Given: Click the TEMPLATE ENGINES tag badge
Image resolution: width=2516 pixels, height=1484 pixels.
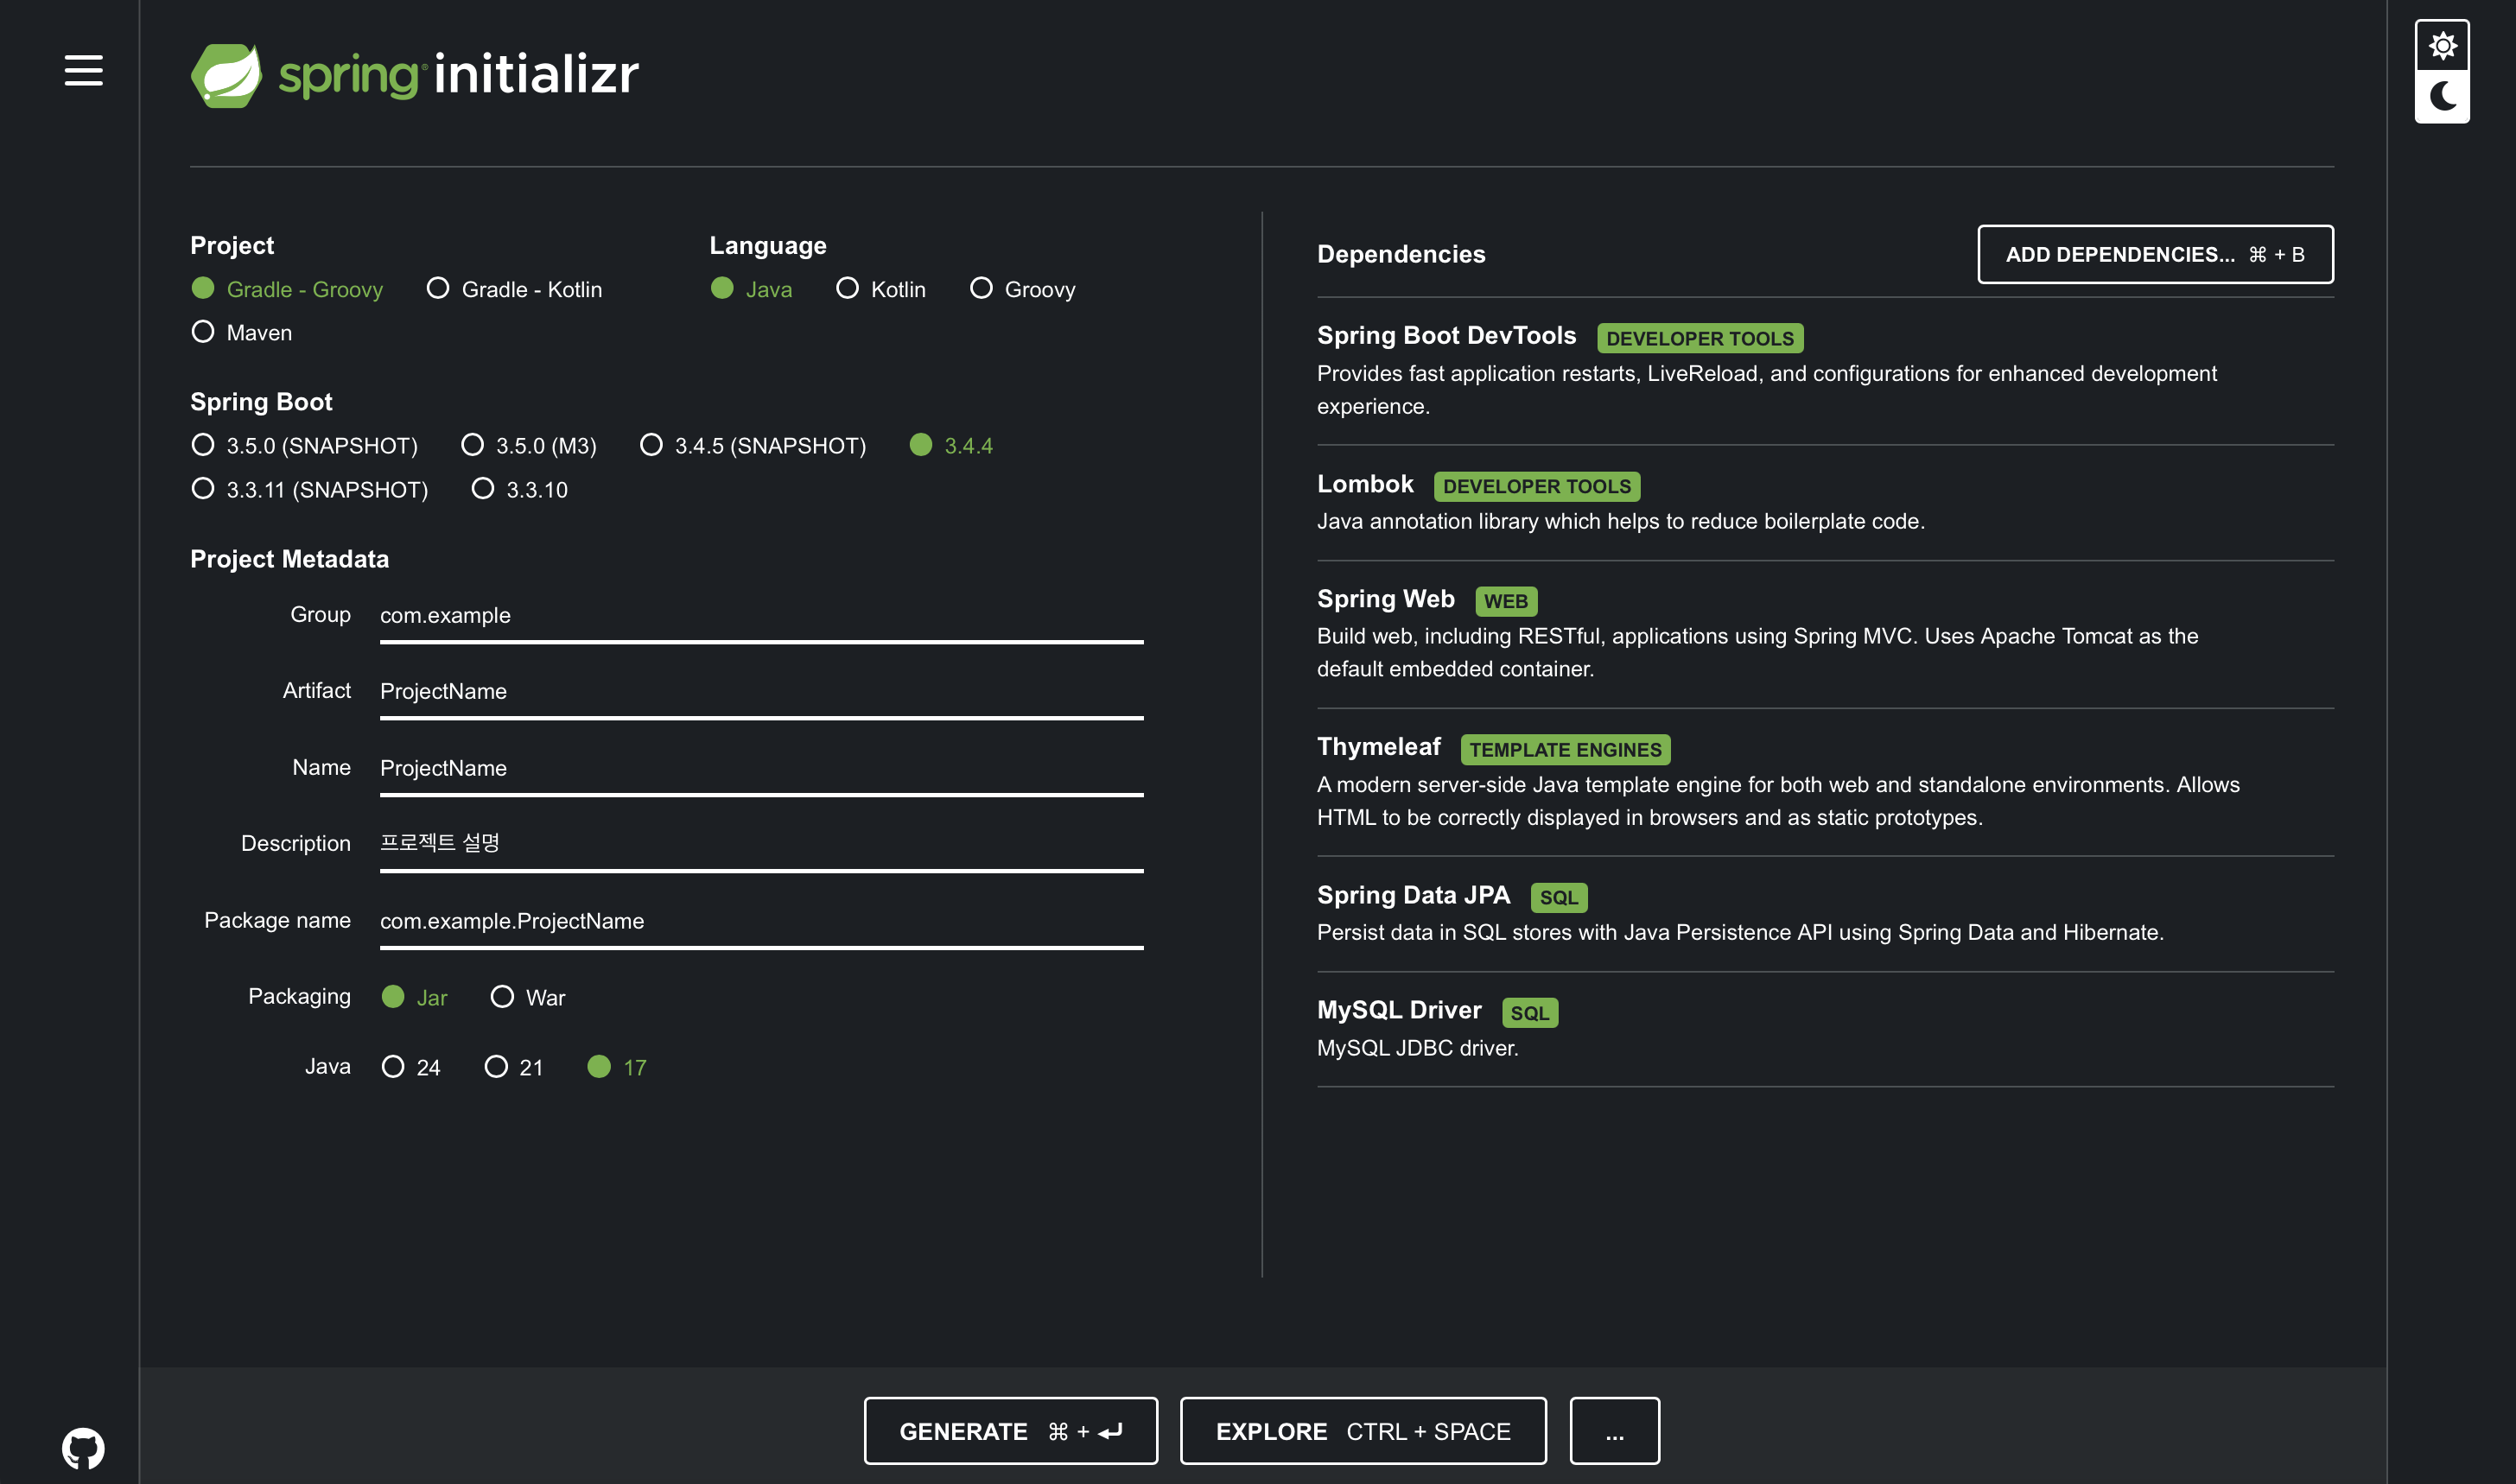Looking at the screenshot, I should coord(1565,749).
